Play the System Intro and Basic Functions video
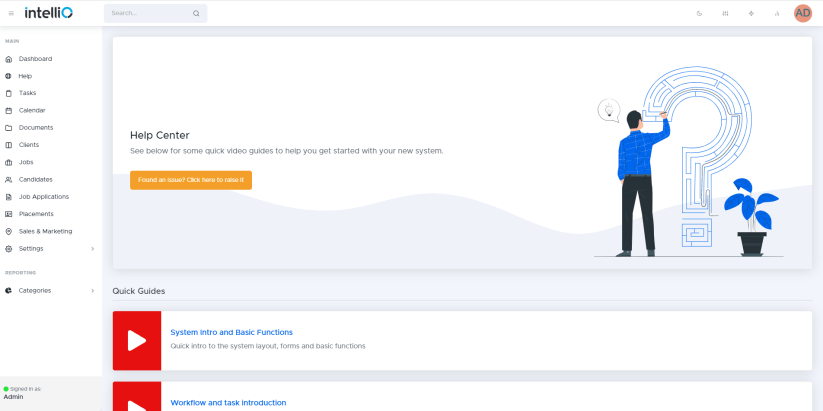This screenshot has width=823, height=411. coord(137,340)
